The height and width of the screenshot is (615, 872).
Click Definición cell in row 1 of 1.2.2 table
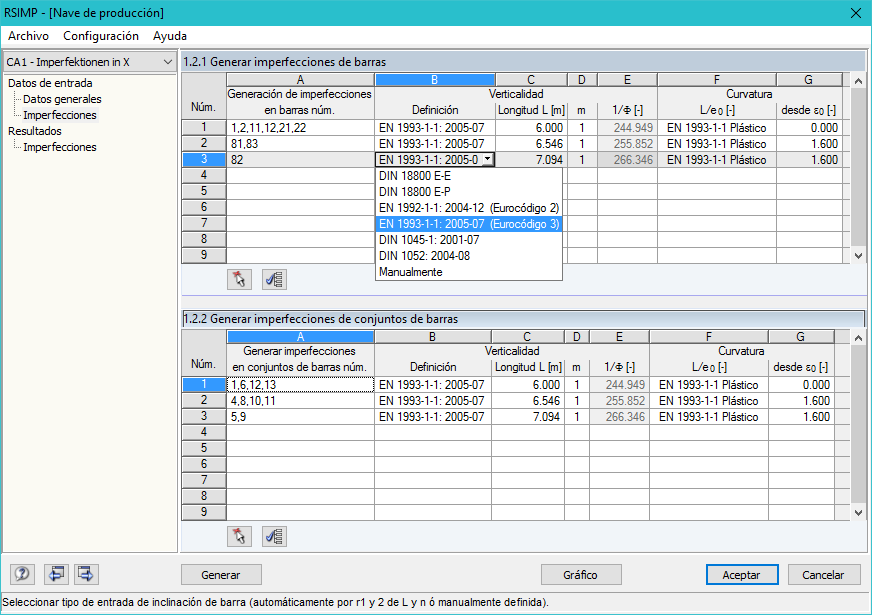pyautogui.click(x=433, y=385)
